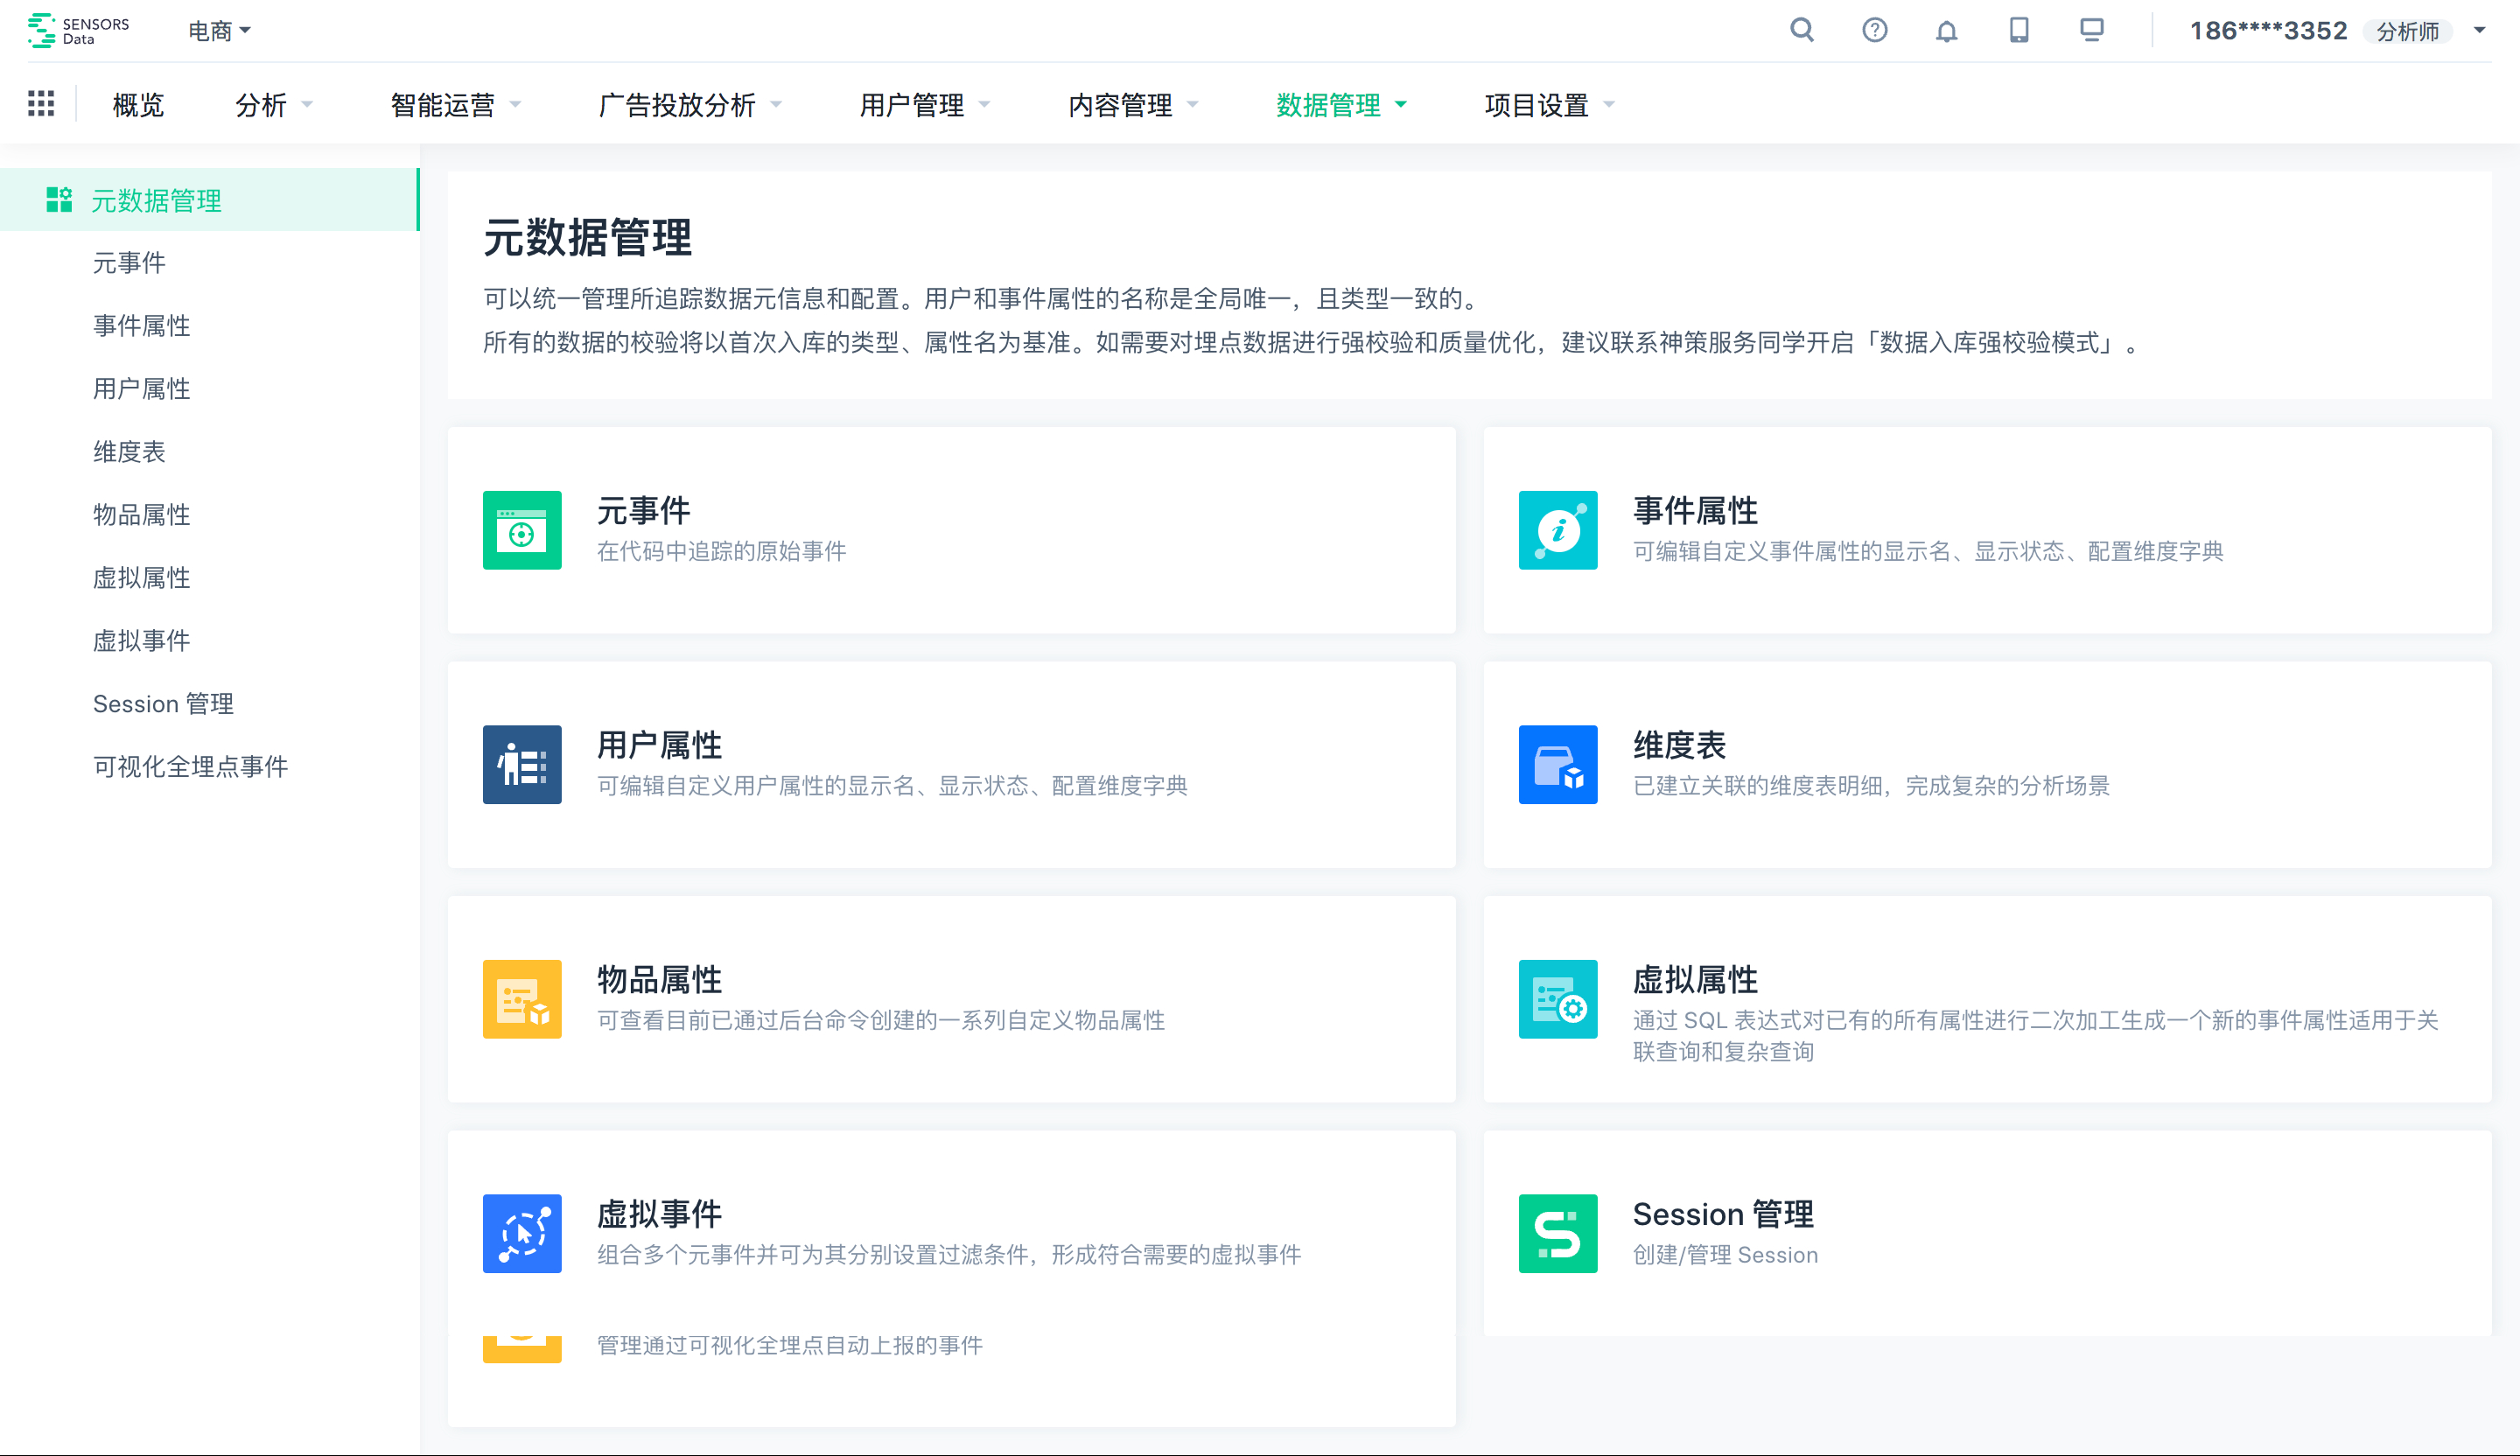Click the 186****3352 account name

pos(2268,31)
